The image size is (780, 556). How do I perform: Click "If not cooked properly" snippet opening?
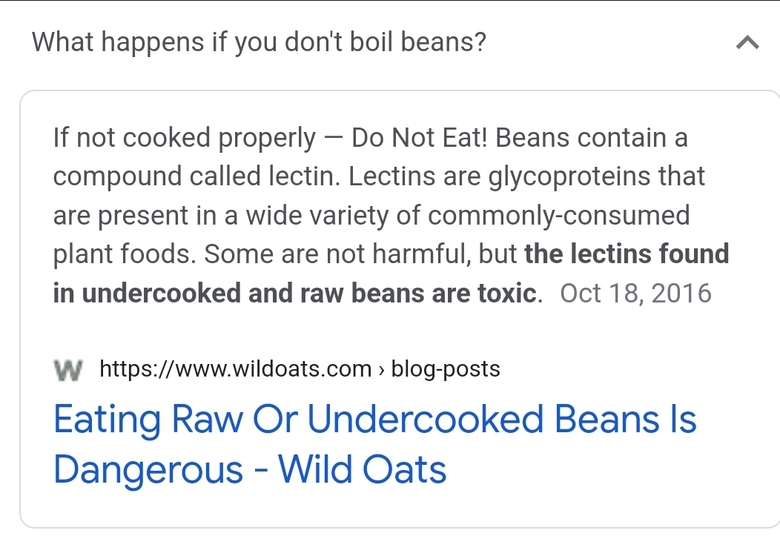(185, 138)
